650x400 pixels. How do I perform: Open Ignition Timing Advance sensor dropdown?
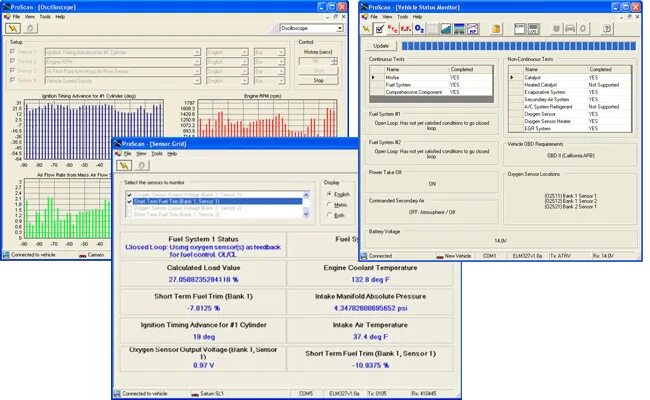(197, 53)
